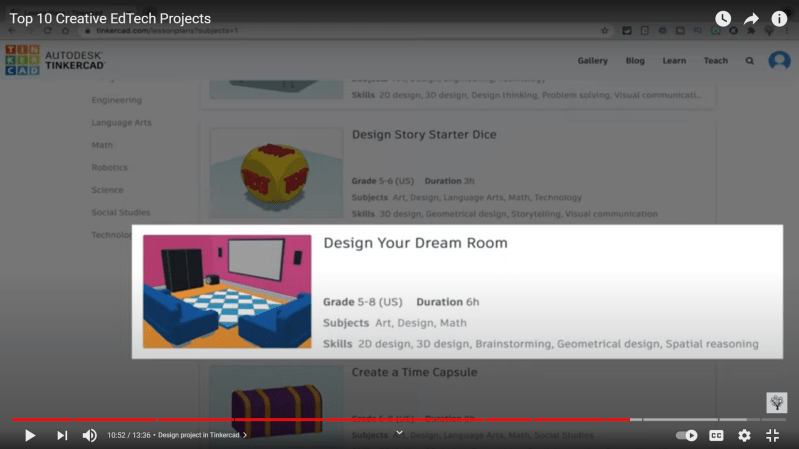
Task: Mute the video volume
Action: click(x=89, y=435)
